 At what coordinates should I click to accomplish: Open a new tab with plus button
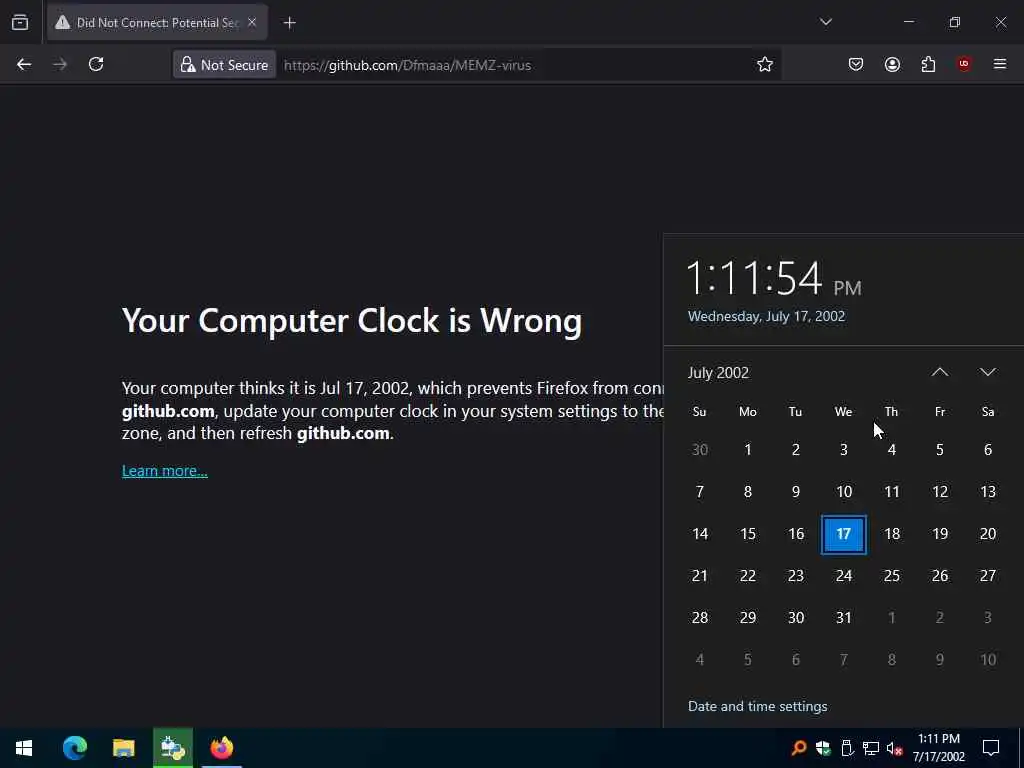(x=290, y=23)
